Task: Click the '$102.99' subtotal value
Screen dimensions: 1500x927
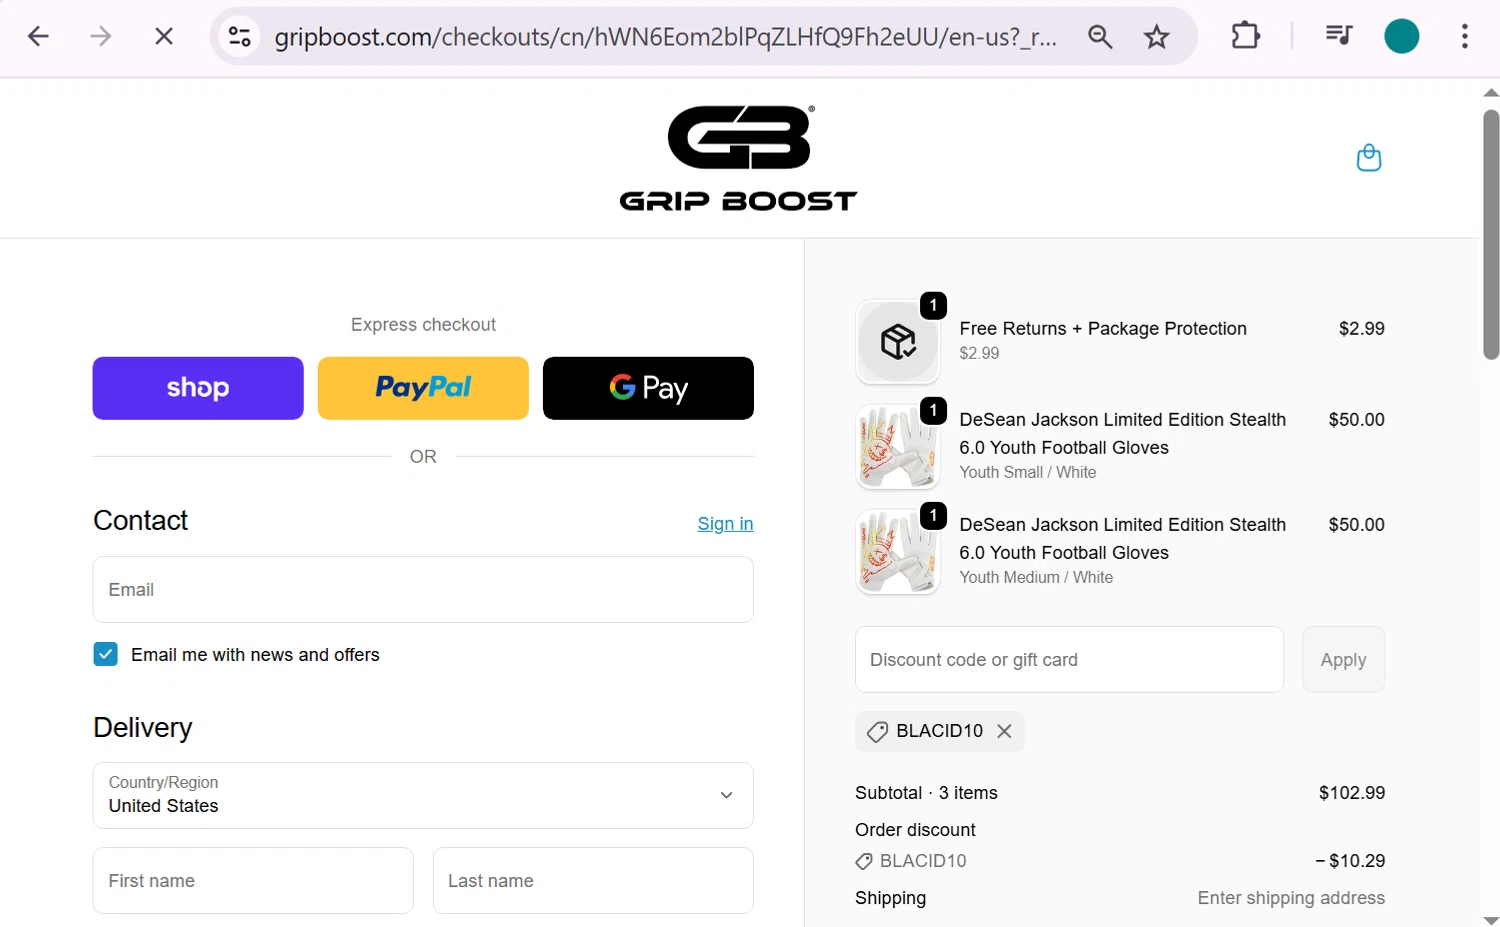Action: click(x=1352, y=793)
